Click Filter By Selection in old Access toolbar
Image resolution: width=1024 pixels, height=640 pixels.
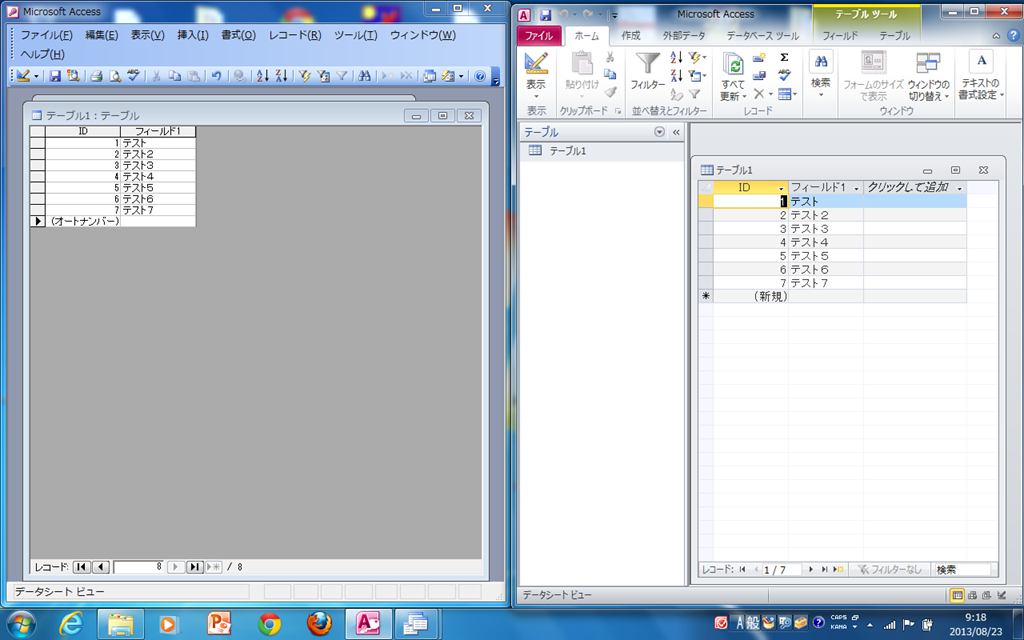pos(304,76)
